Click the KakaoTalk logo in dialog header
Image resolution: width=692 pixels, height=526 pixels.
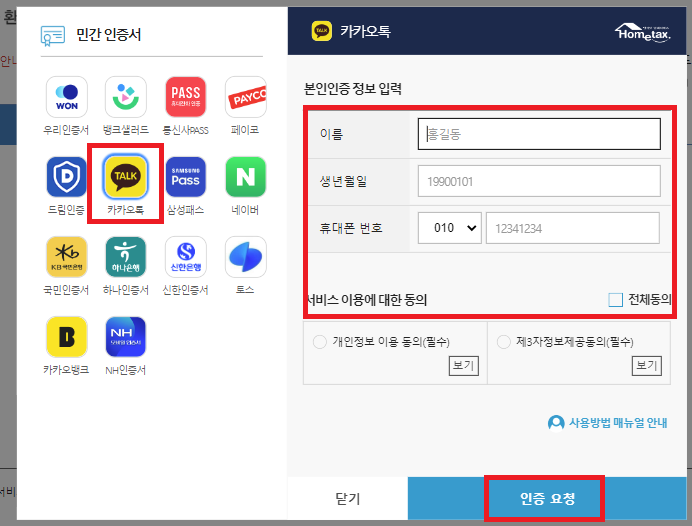(322, 31)
